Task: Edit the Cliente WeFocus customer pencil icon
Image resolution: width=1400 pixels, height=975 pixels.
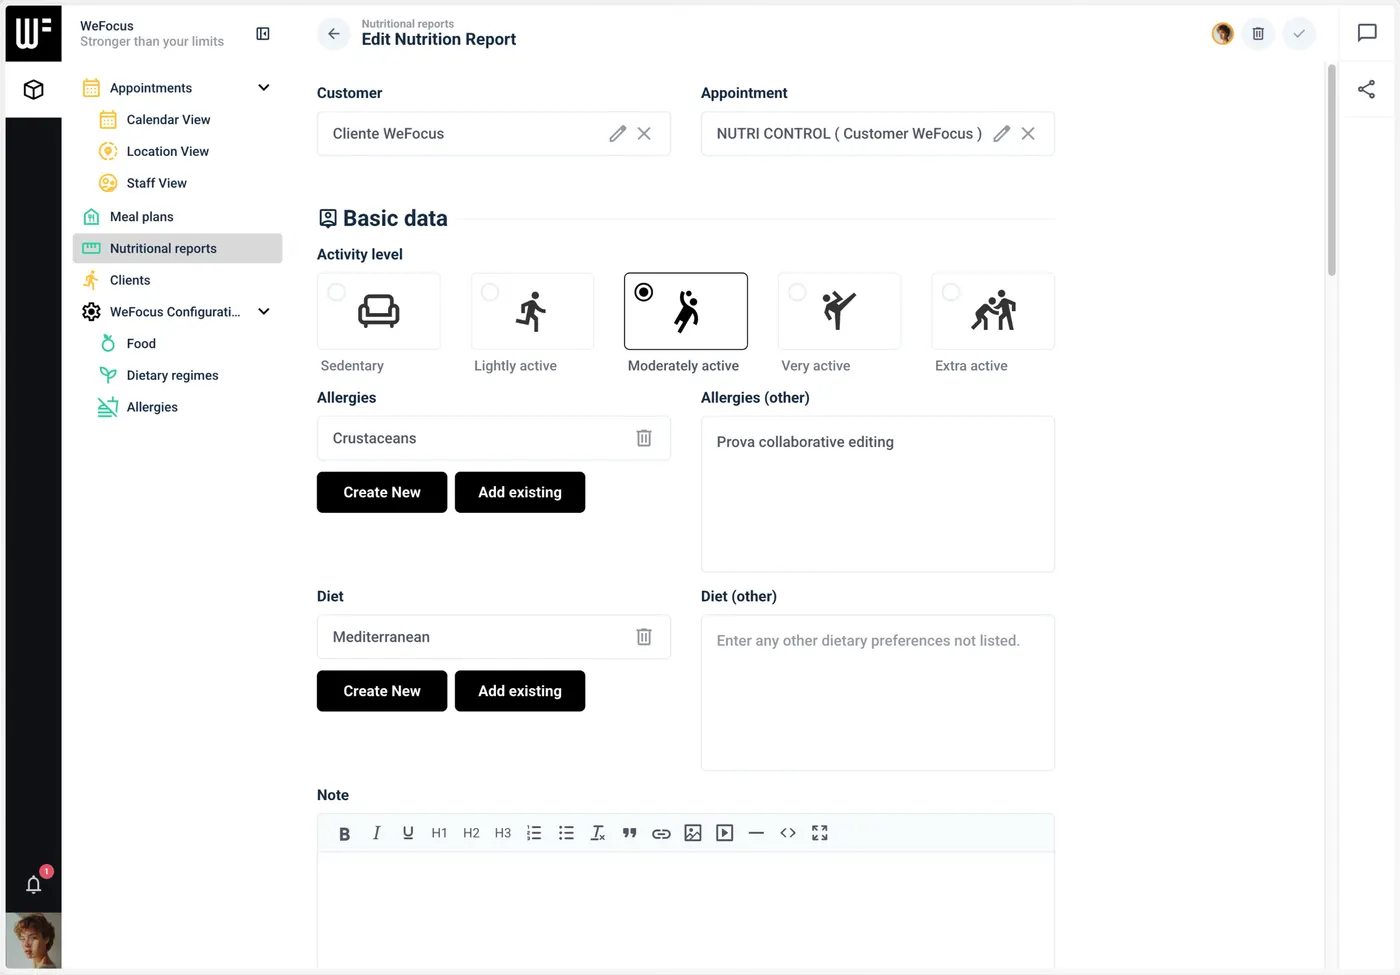Action: [618, 134]
